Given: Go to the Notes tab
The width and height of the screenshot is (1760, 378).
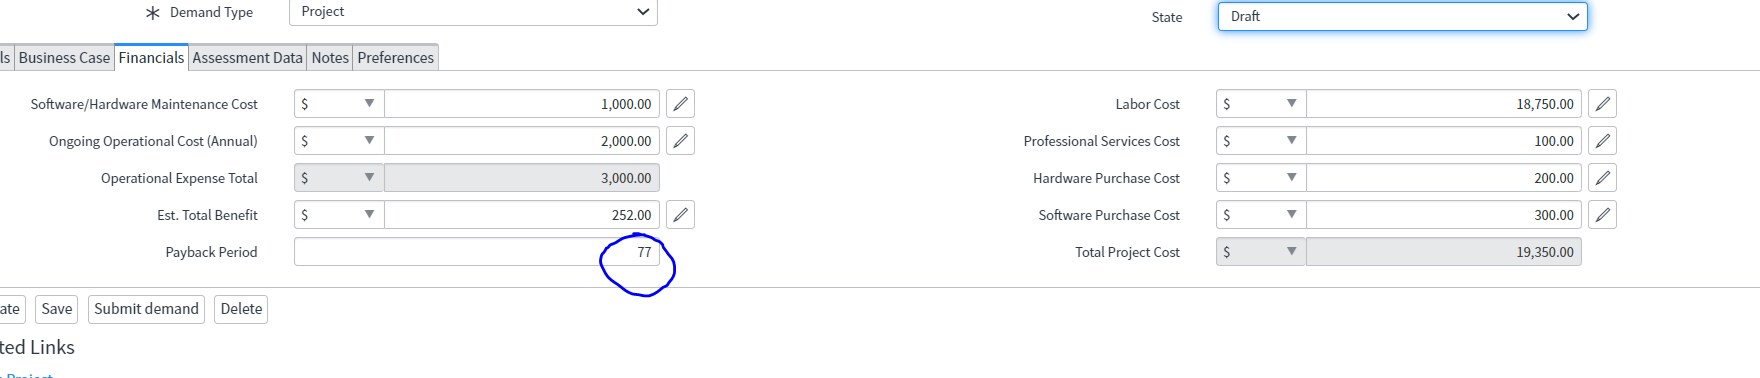Looking at the screenshot, I should click(330, 58).
